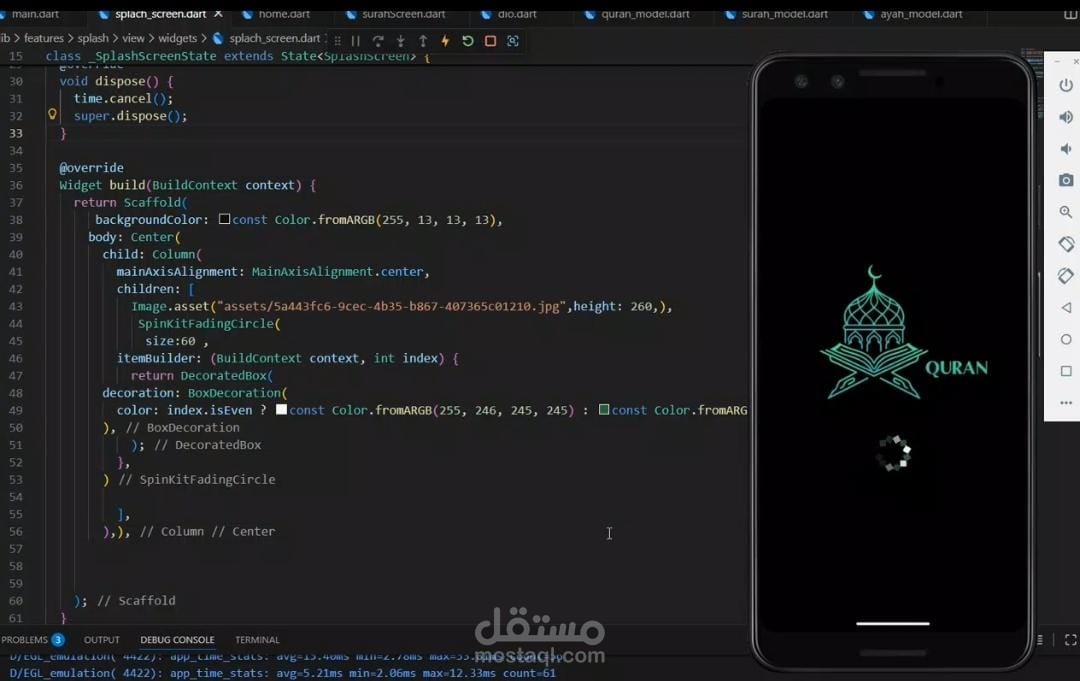Click the white color swatch on line 49
Screen dimensions: 1080x681
point(281,410)
